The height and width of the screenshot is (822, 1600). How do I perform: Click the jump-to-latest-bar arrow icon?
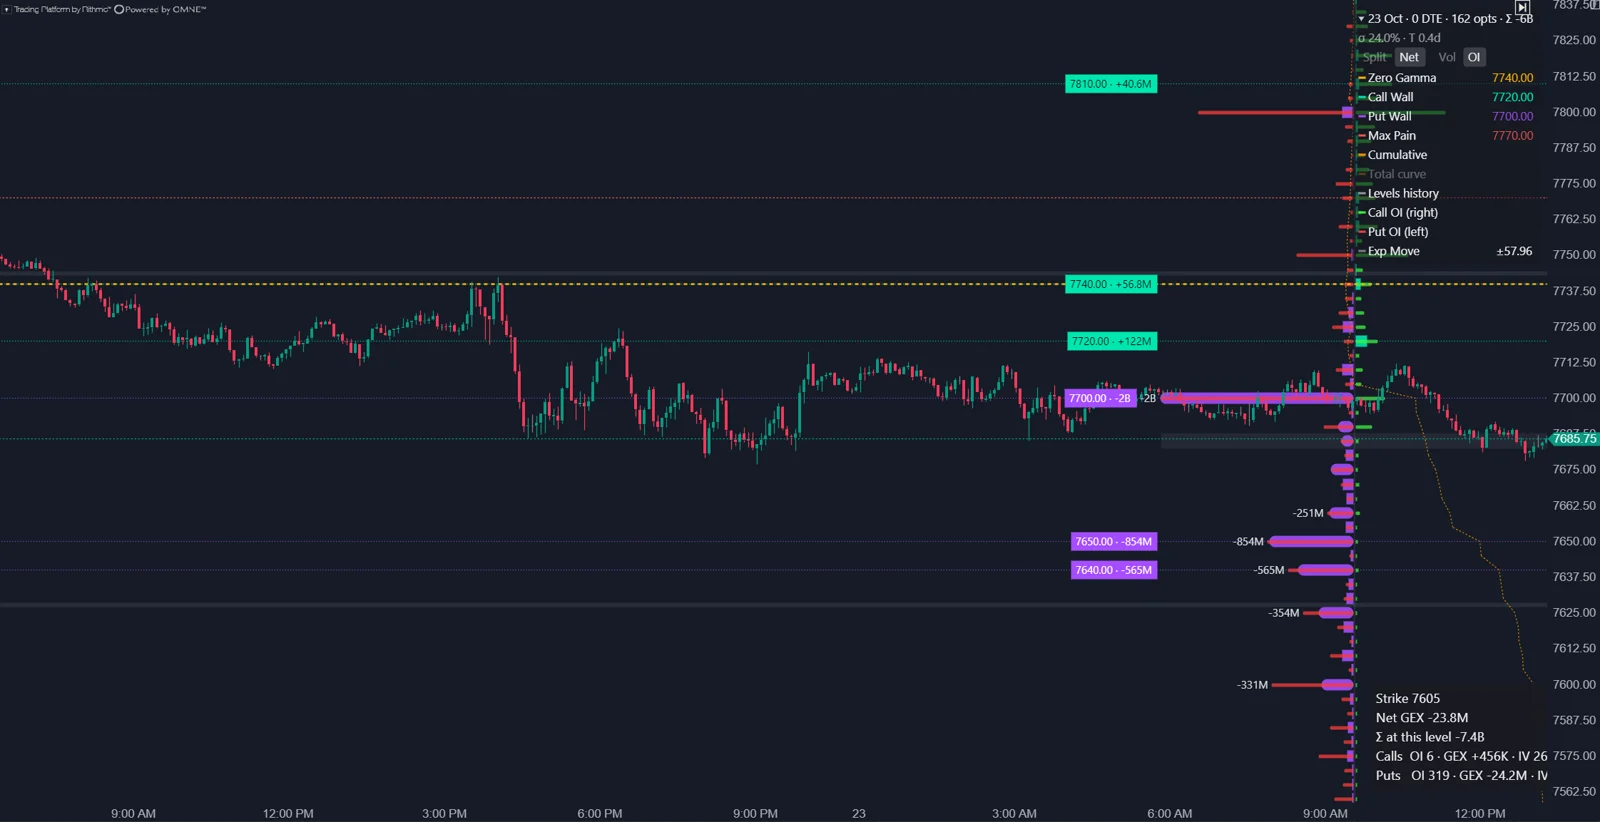[1522, 7]
